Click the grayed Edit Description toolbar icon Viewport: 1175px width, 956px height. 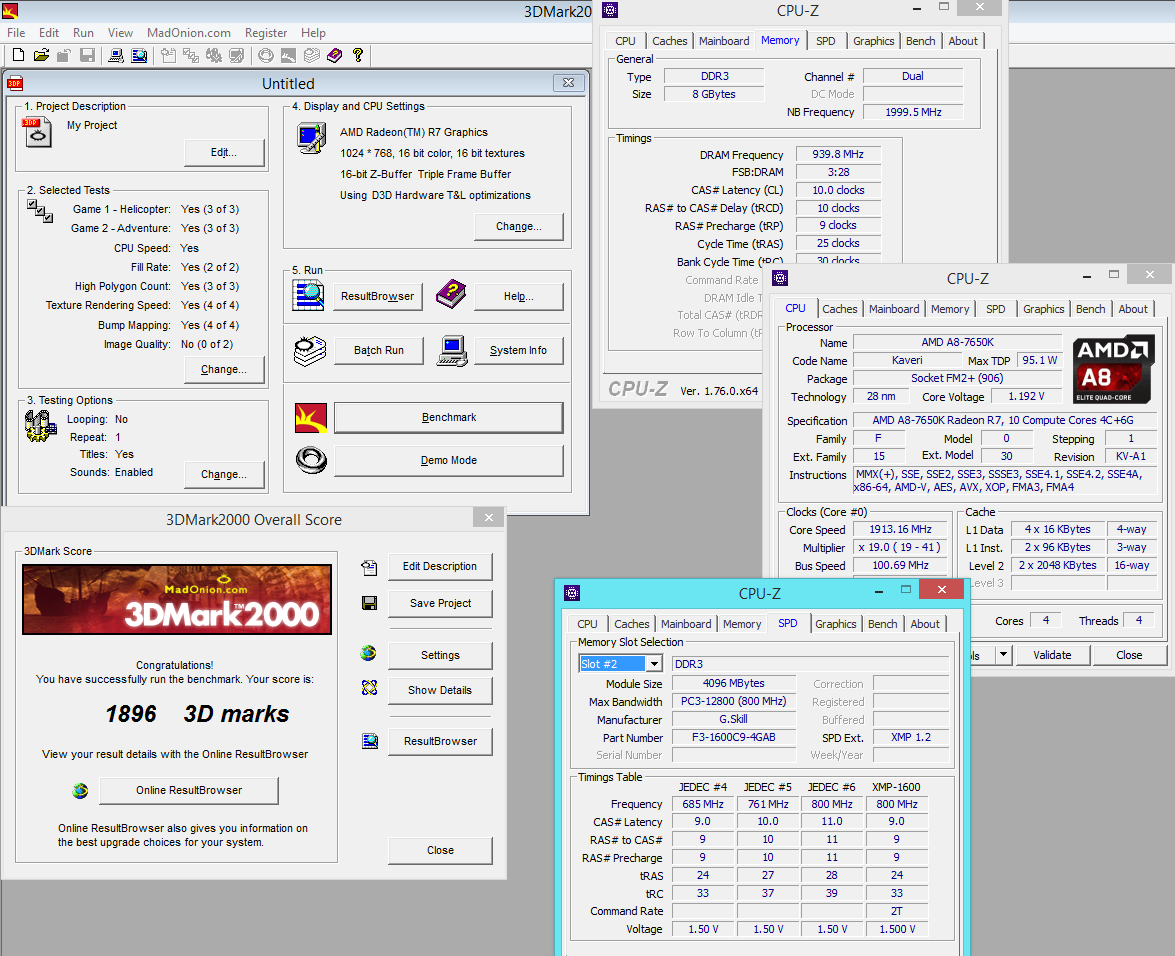pyautogui.click(x=168, y=55)
